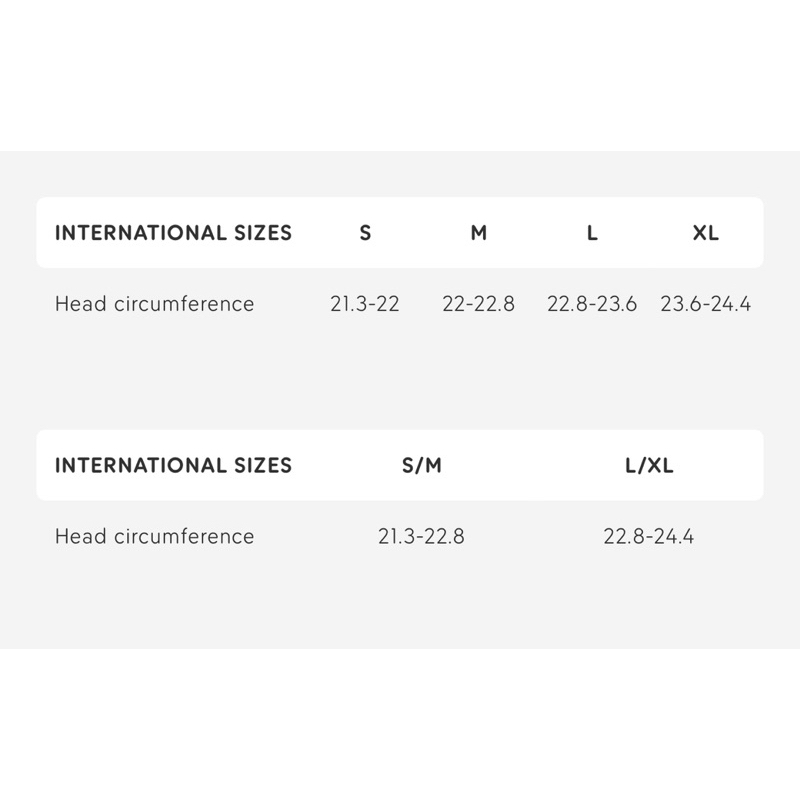800x800 pixels.
Task: Select the L size column header
Action: 592,233
